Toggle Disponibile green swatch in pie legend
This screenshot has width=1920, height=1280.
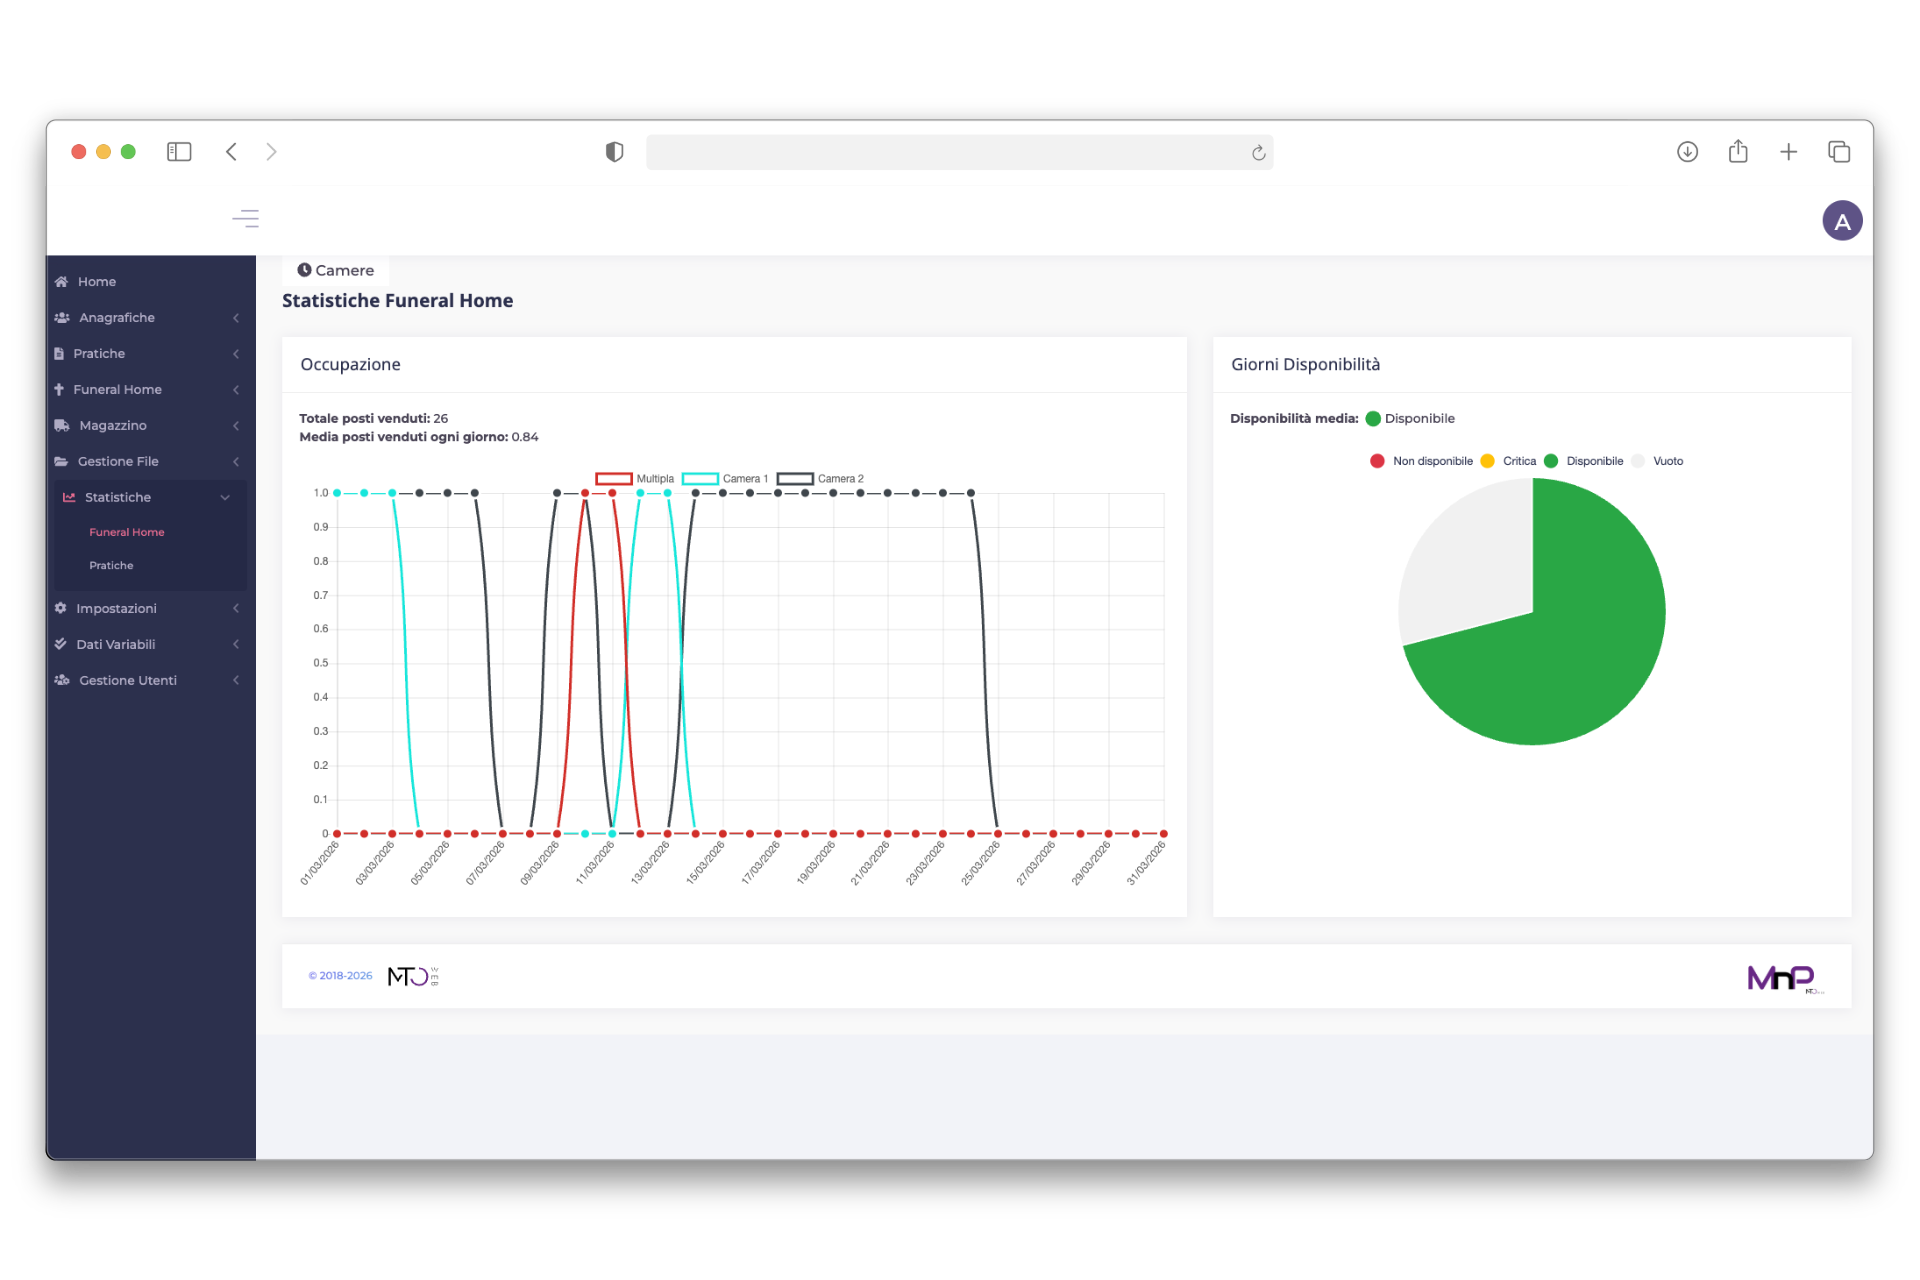pyautogui.click(x=1551, y=461)
